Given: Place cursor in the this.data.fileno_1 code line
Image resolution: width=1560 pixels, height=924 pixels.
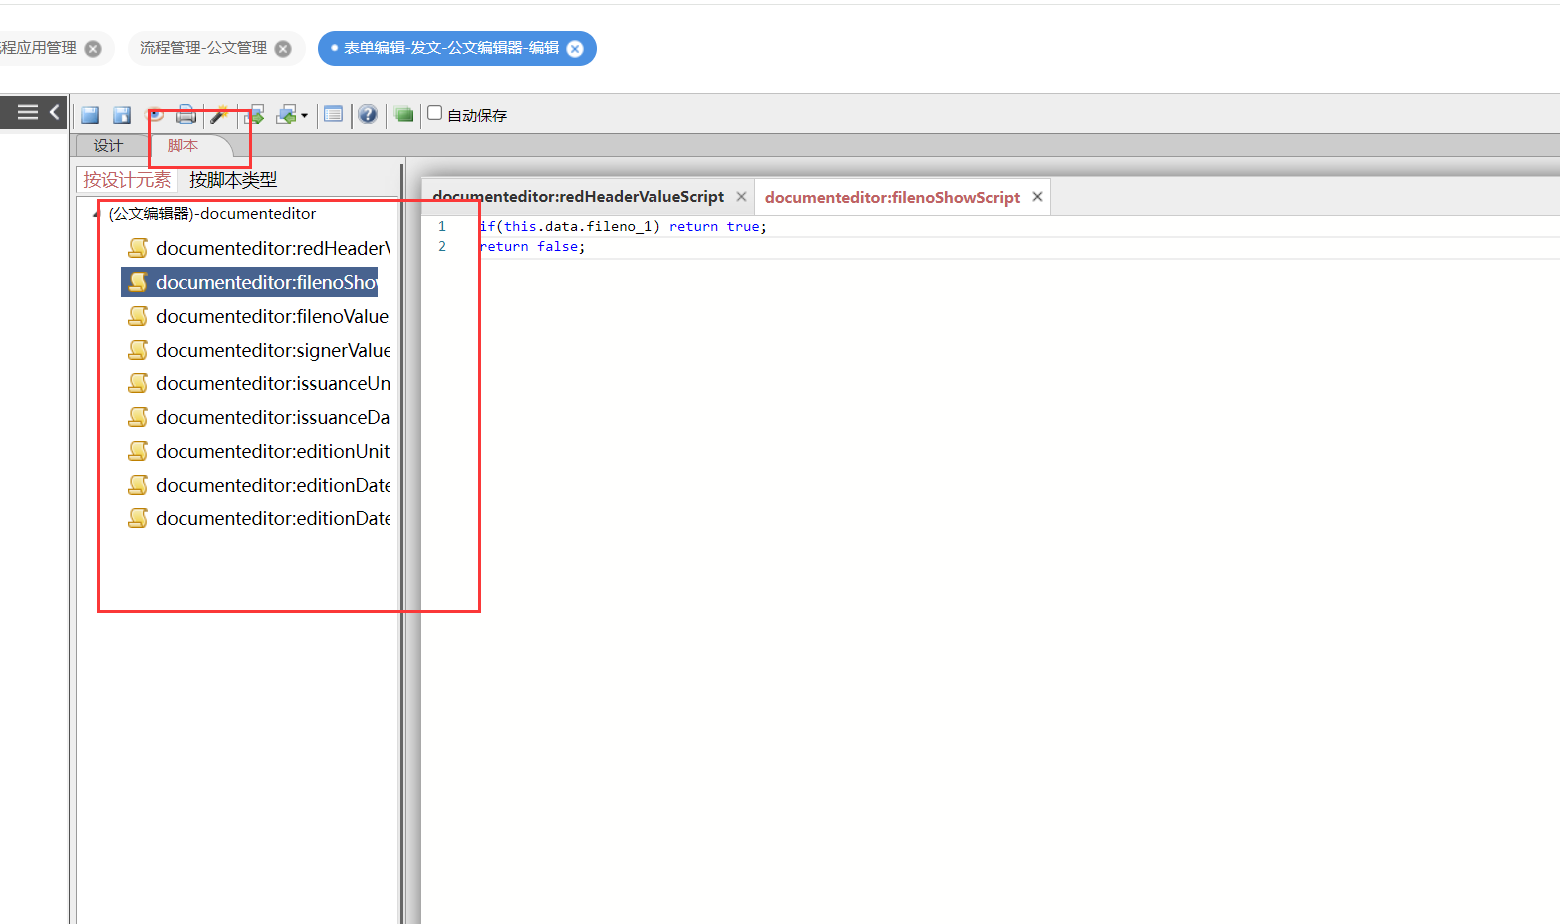Looking at the screenshot, I should [623, 227].
